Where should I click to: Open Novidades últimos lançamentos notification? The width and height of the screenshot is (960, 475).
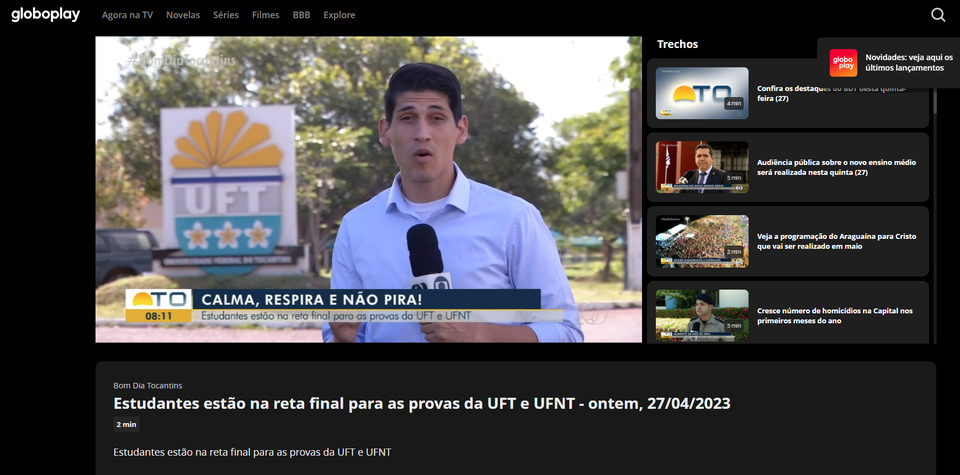[889, 63]
